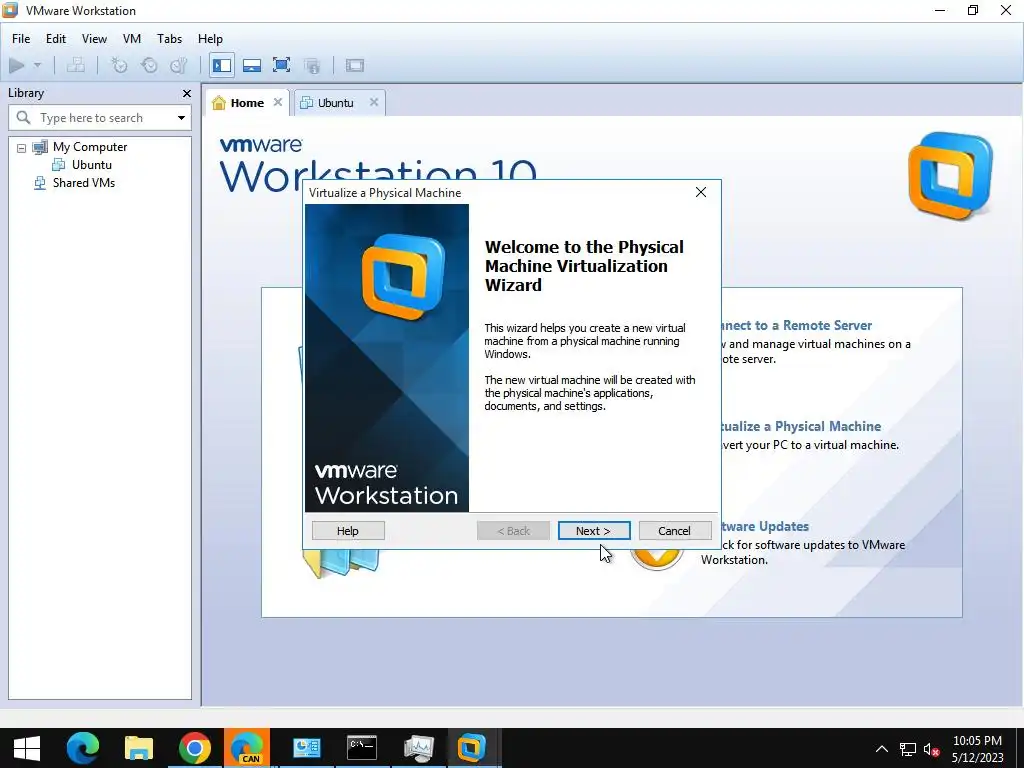1024x768 pixels.
Task: Open the Tabs menu
Action: coord(169,39)
